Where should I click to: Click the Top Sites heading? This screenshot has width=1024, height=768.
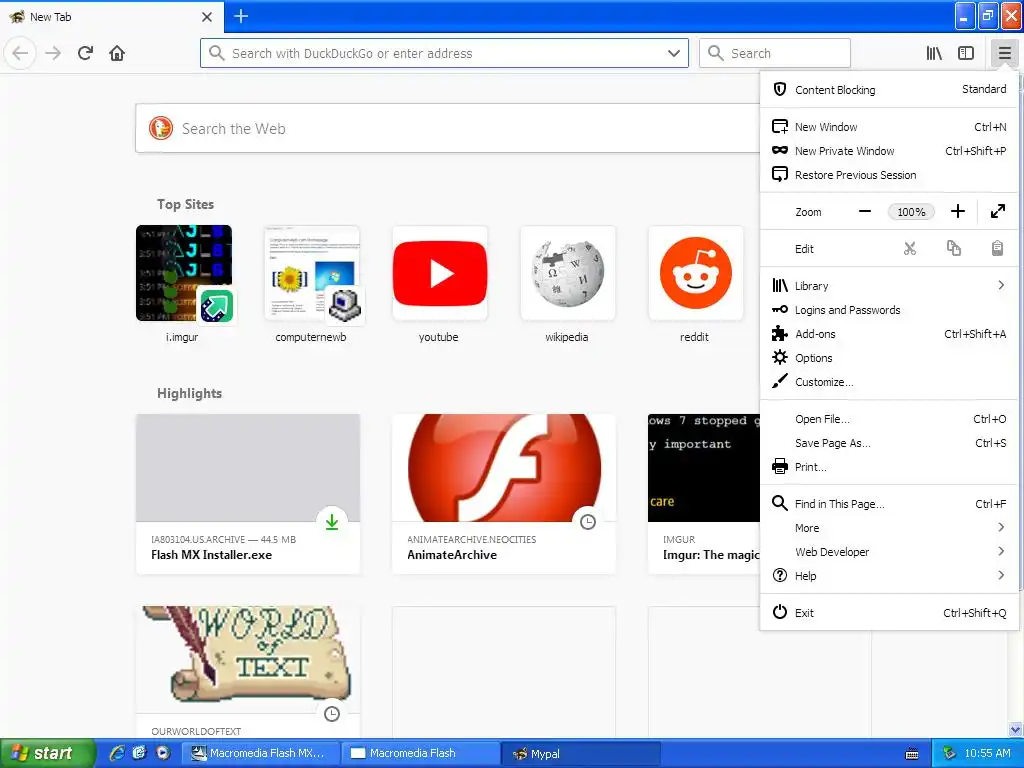185,204
